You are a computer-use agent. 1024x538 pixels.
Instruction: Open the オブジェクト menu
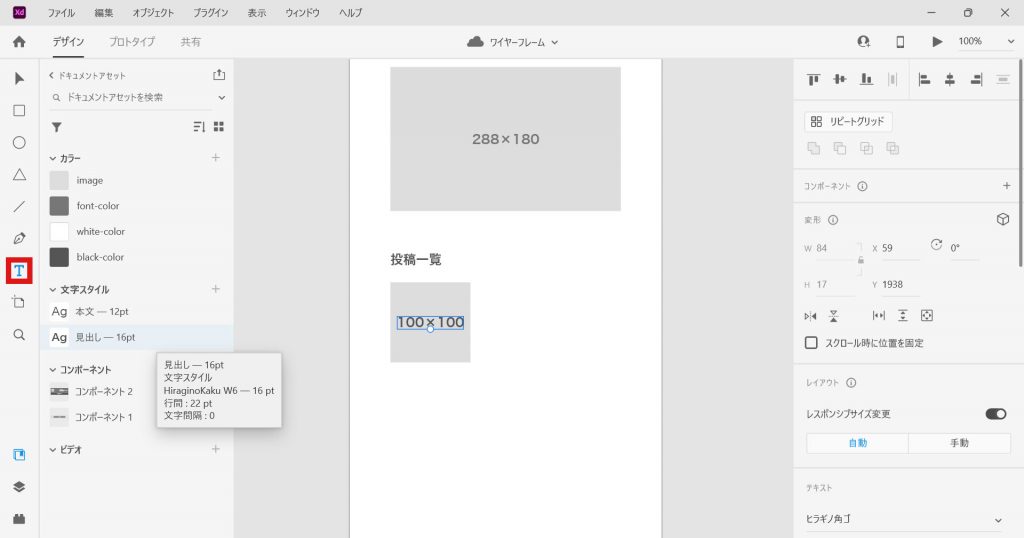153,12
